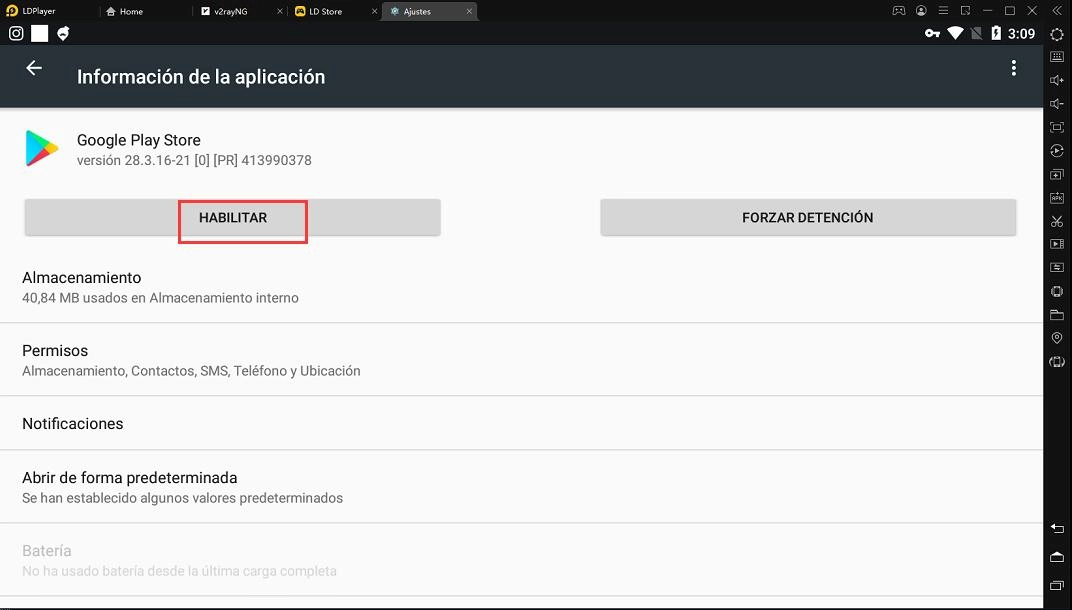Open Almacenamiento details
Screen dimensions: 1072x610
pos(522,287)
